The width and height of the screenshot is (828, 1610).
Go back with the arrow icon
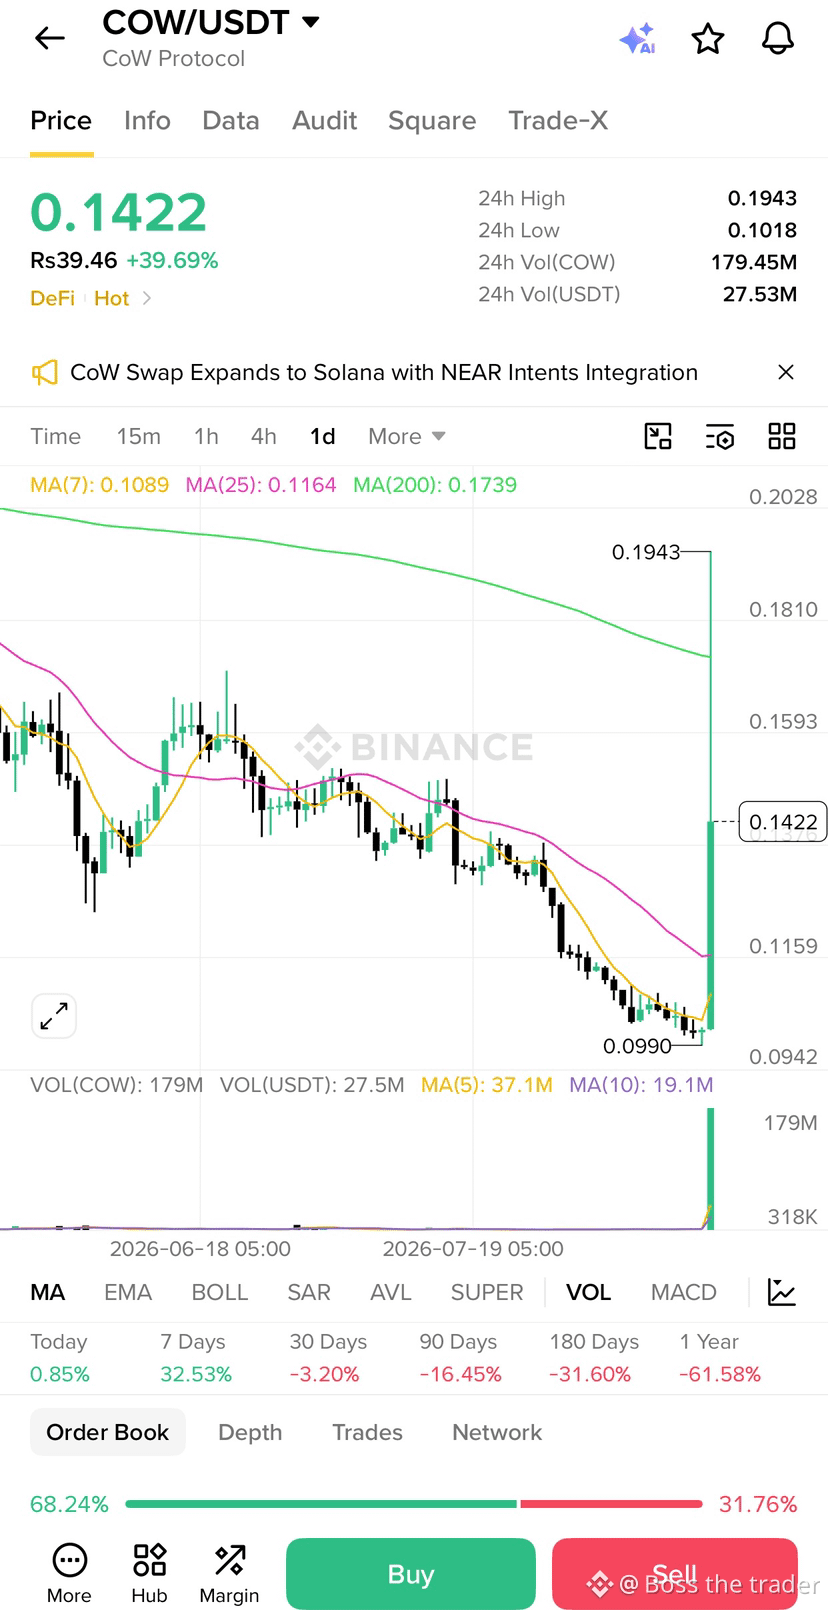tap(49, 39)
